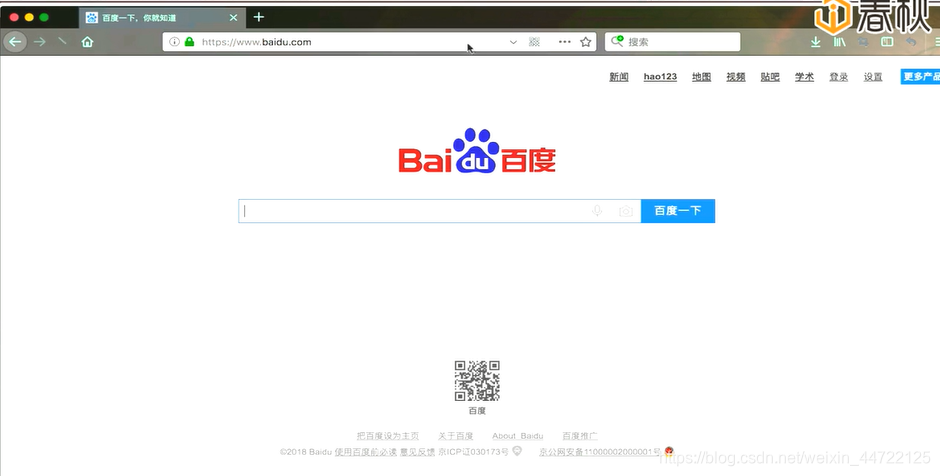Viewport: 940px width, 476px height.
Task: Show site information via the info icon
Action: [x=174, y=42]
